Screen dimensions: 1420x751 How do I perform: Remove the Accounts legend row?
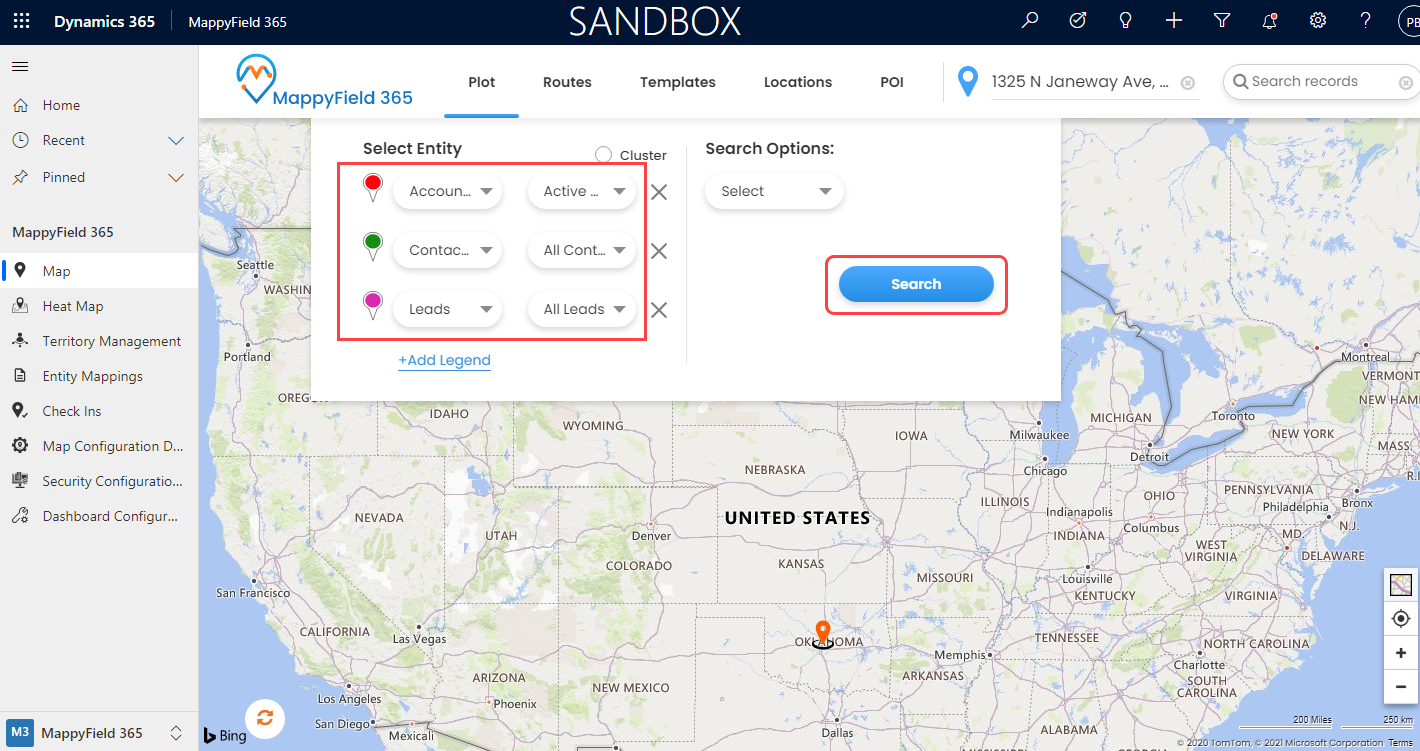click(659, 192)
